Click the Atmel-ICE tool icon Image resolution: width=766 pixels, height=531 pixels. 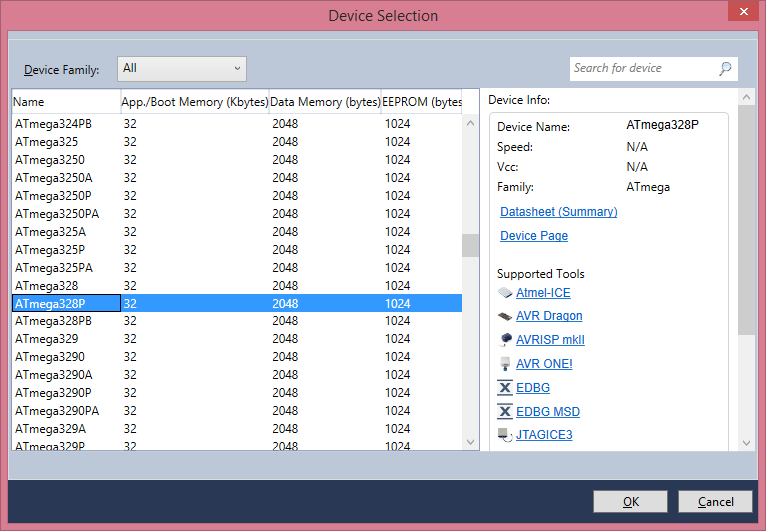[505, 293]
